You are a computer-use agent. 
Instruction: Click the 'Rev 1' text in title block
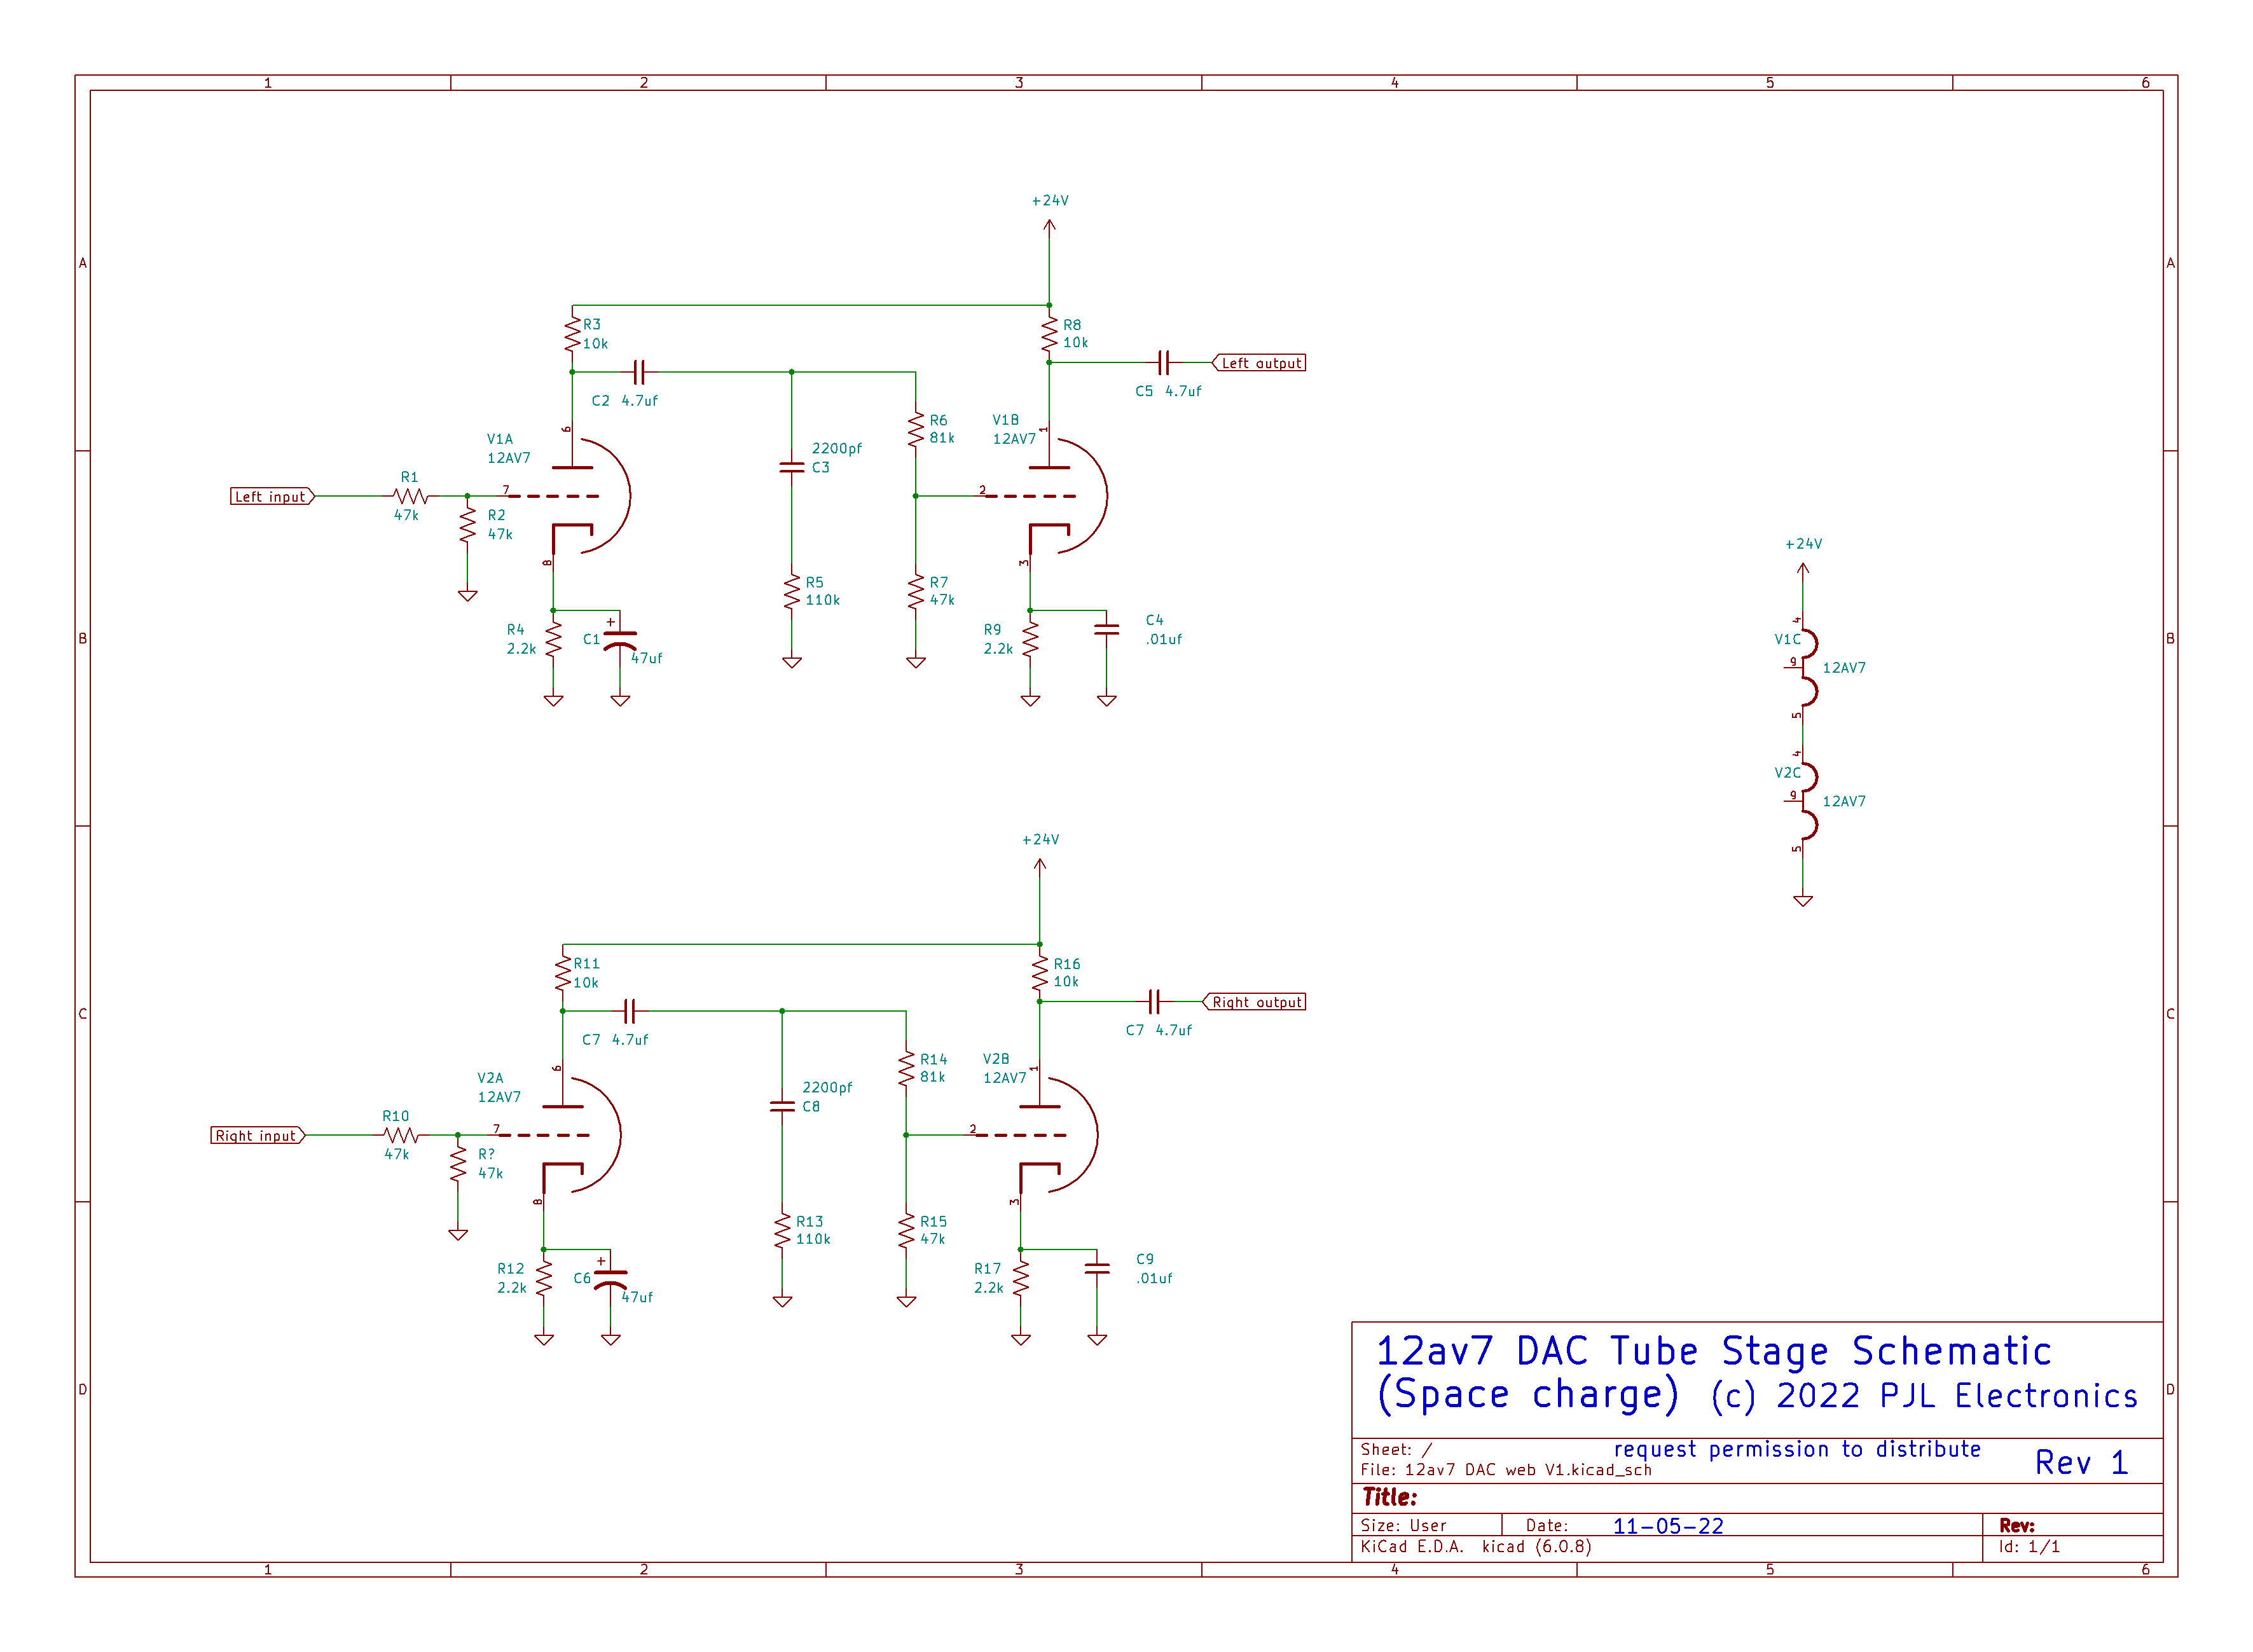[2081, 1463]
